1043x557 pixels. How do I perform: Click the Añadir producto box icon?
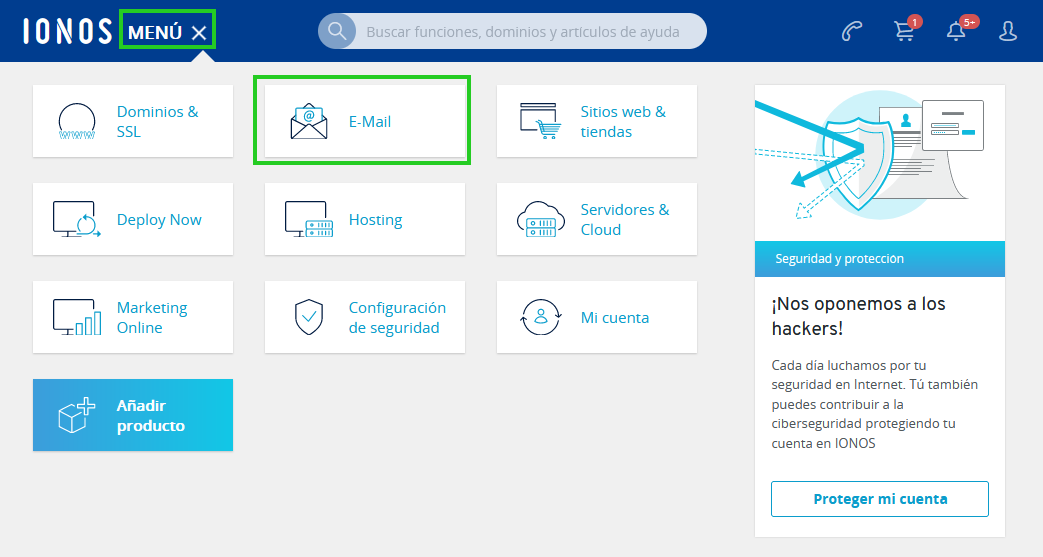[76, 415]
